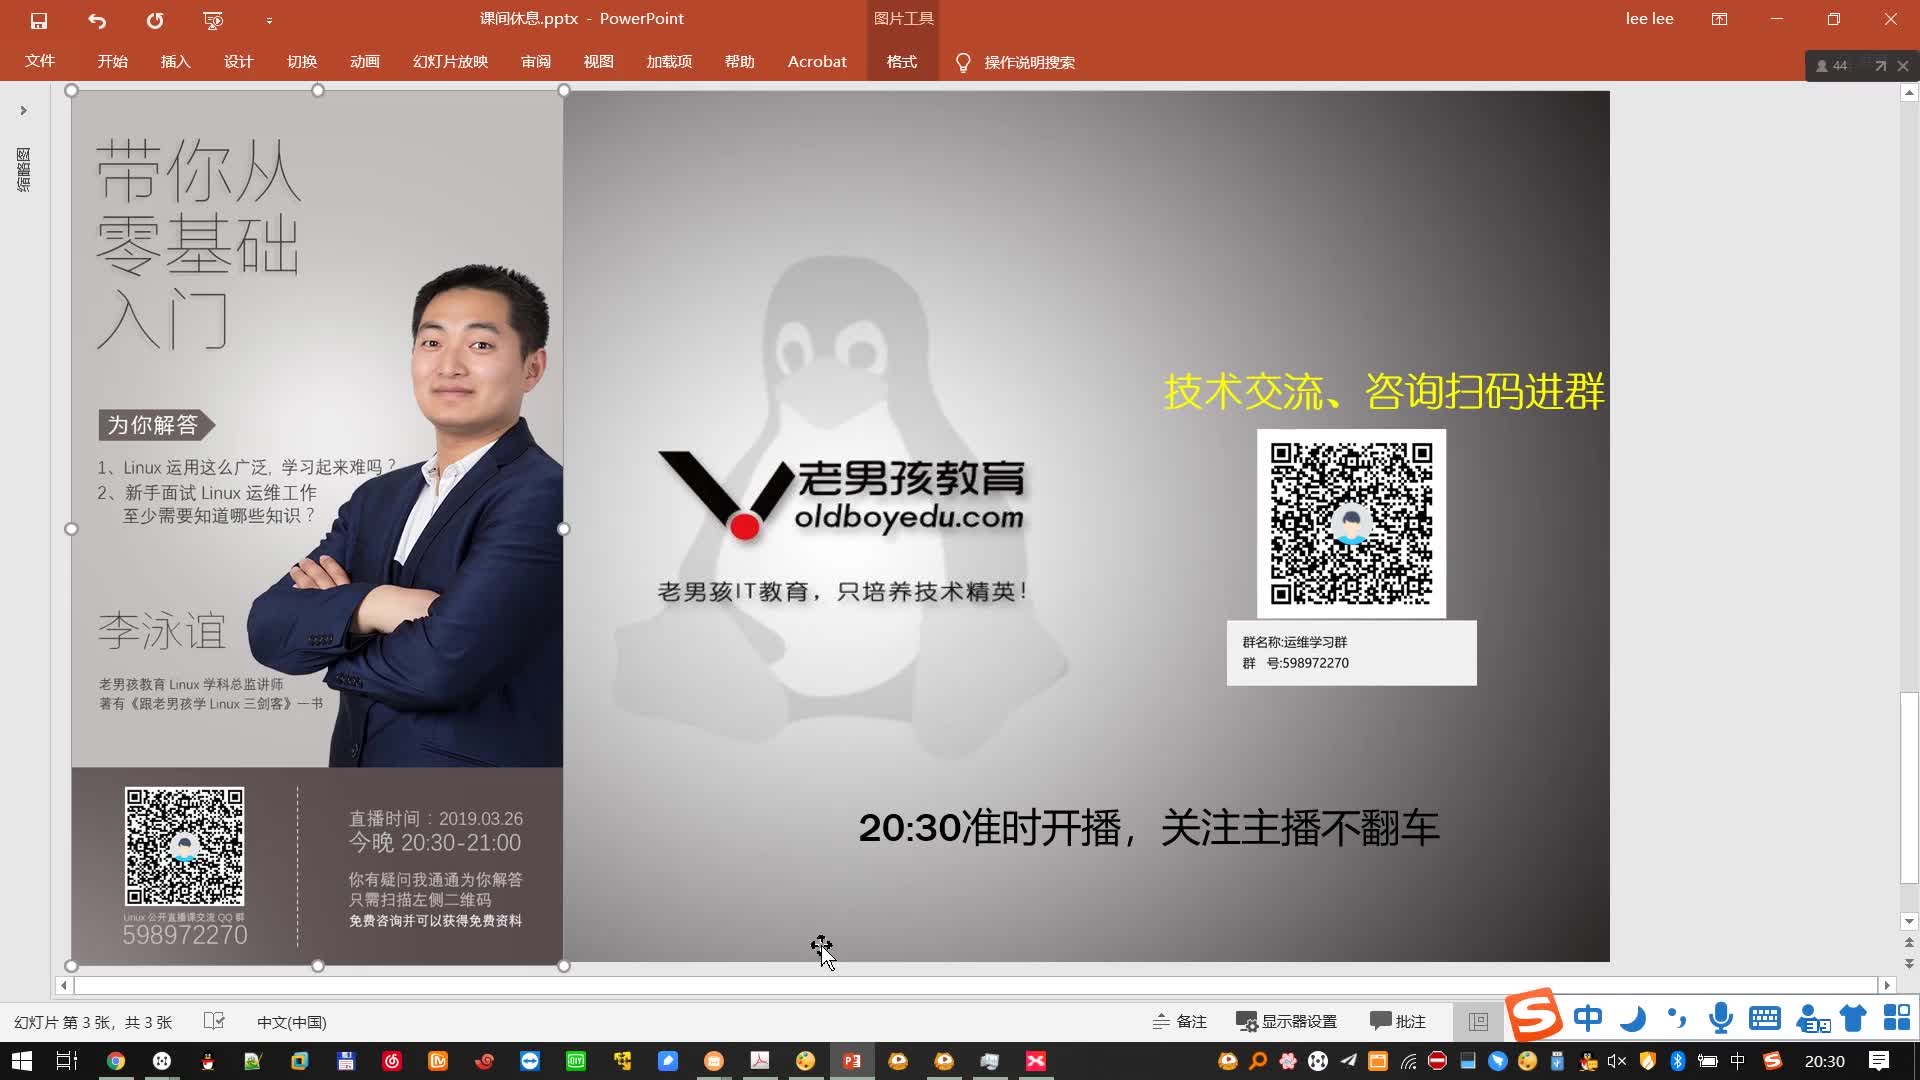Toggle muted volume icon in system tray

pos(1617,1061)
